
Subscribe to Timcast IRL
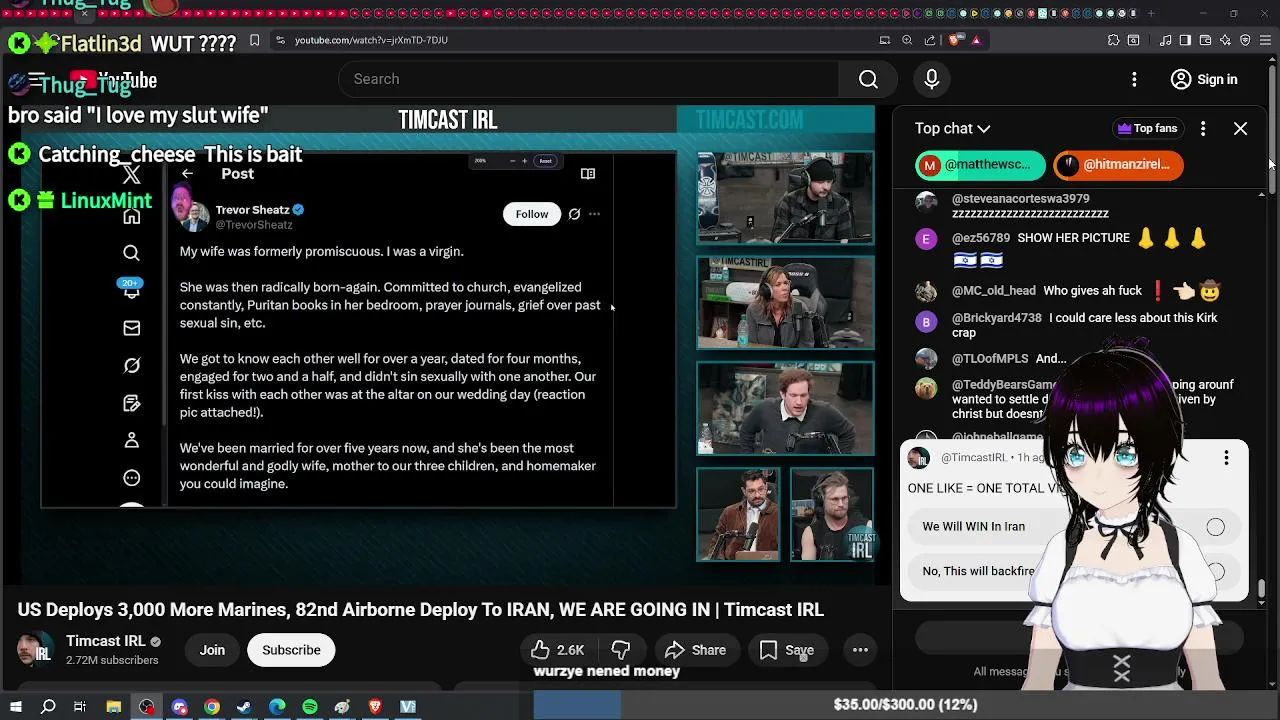click(291, 650)
